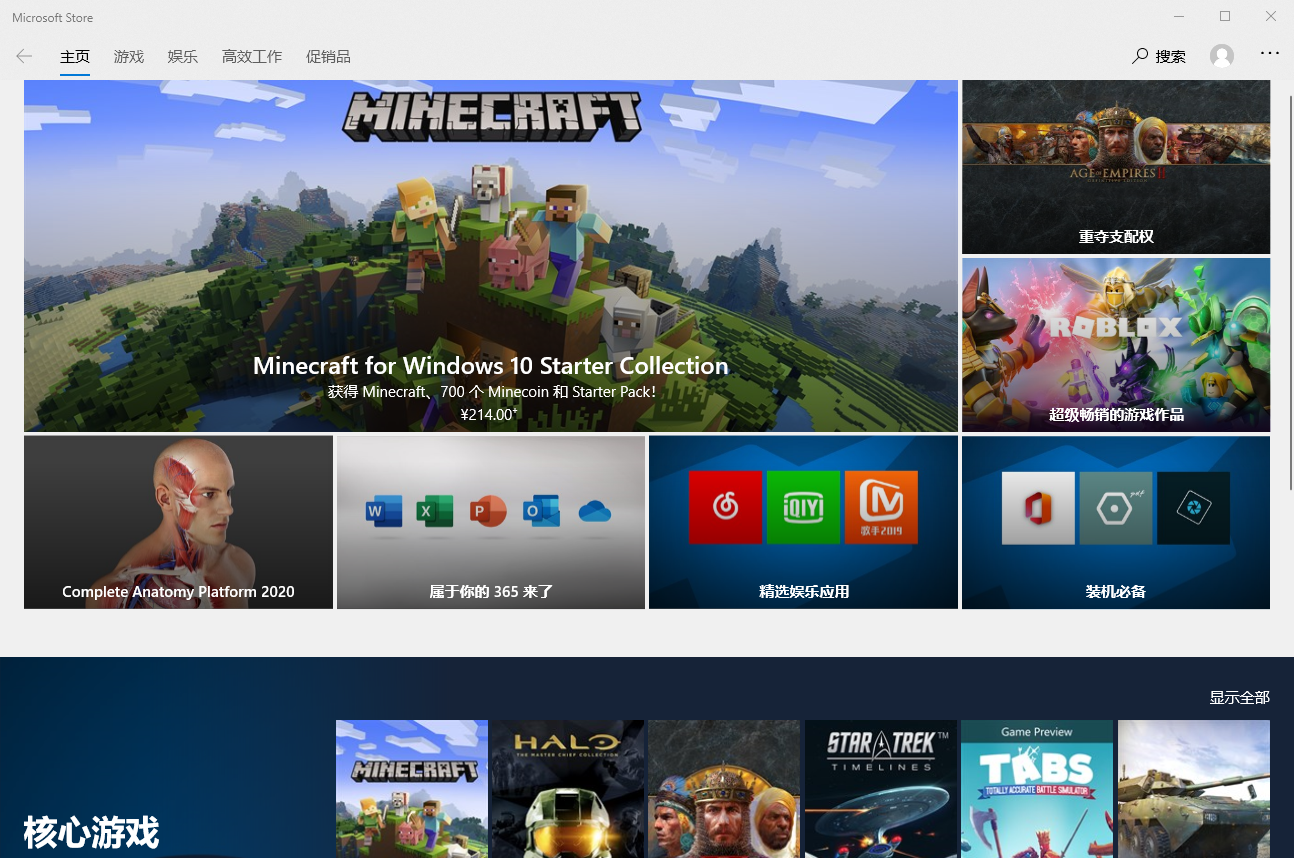Switch to the 促销品 tab
This screenshot has width=1294, height=858.
coord(328,57)
